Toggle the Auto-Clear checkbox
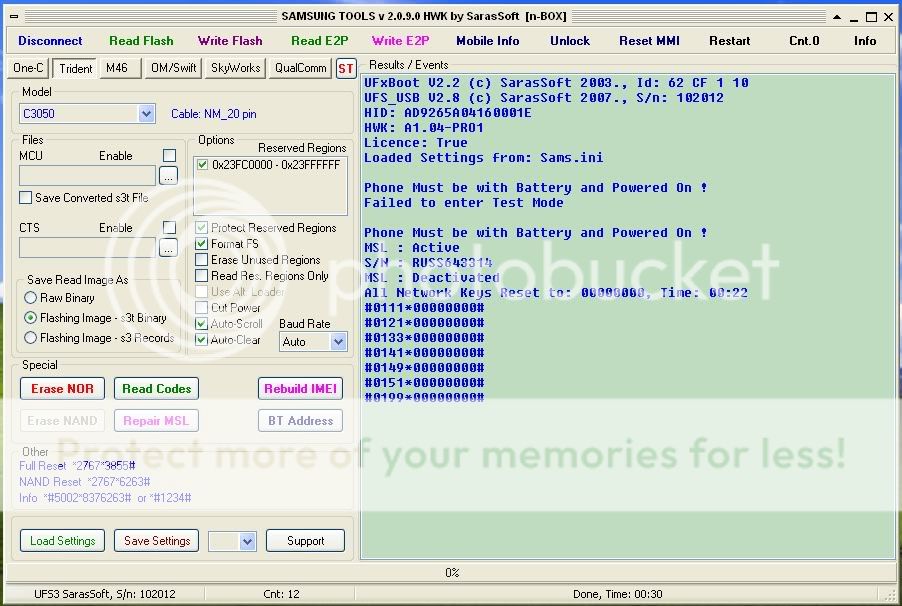 (x=201, y=340)
